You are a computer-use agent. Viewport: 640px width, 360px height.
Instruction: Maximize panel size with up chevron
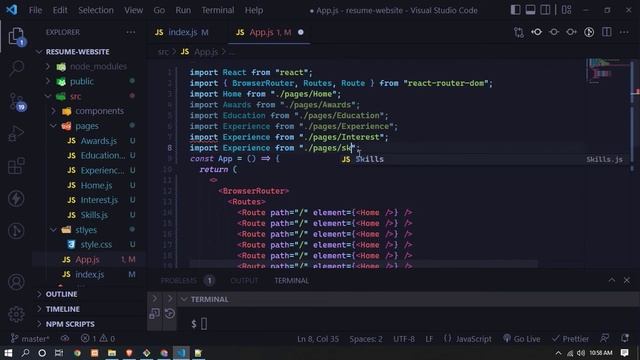[611, 280]
